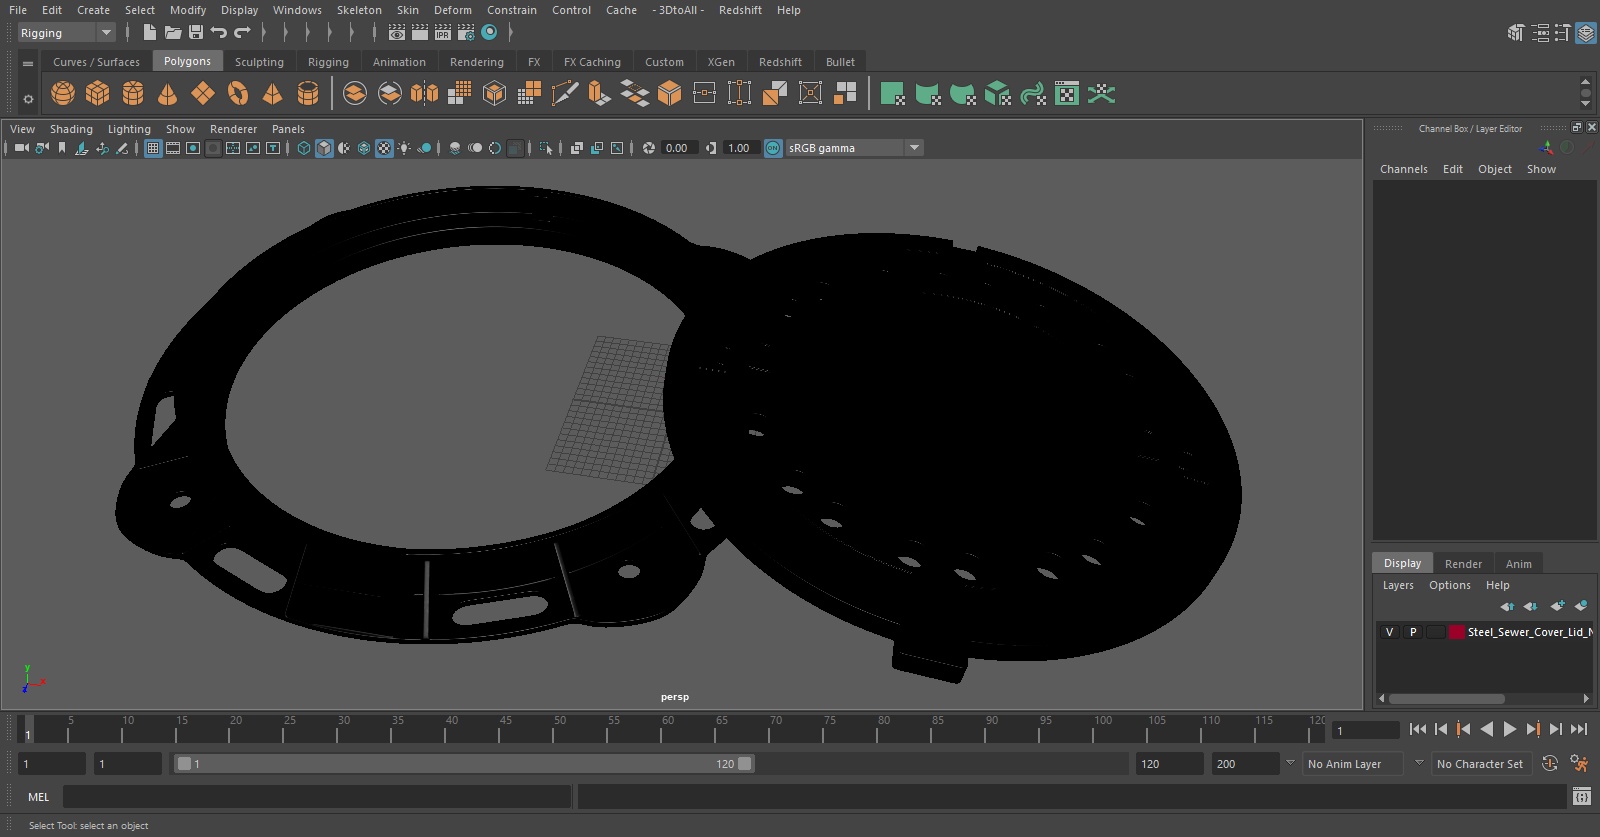Open the Rigging menu set dropdown
This screenshot has width=1600, height=837.
tap(67, 33)
